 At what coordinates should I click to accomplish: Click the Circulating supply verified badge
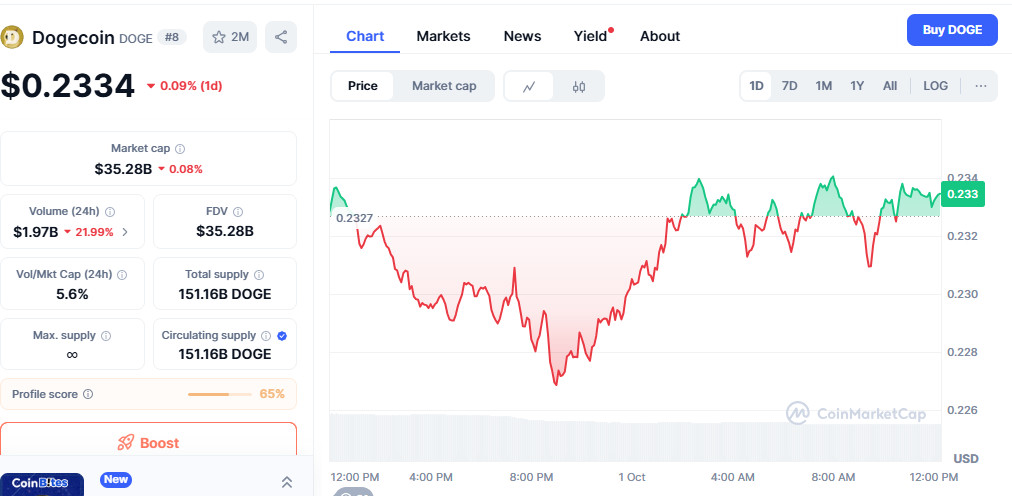[x=281, y=336]
